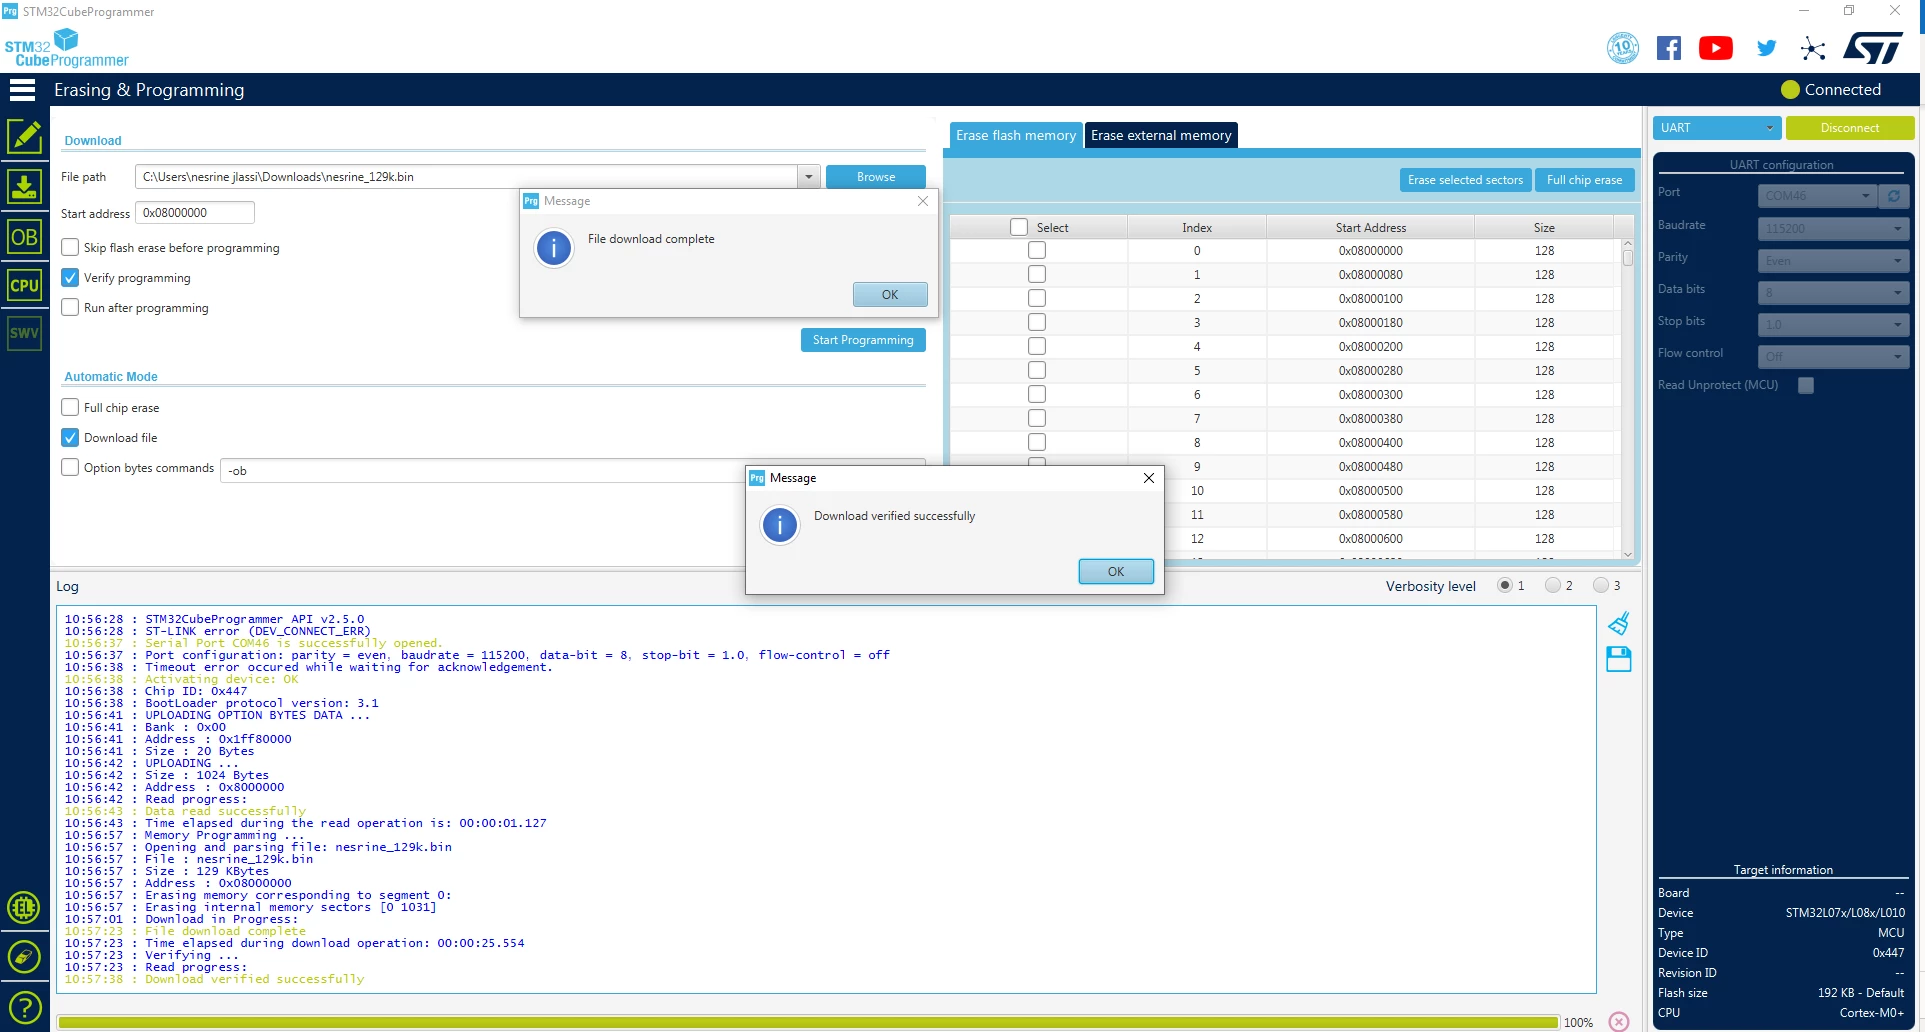Open Erasing & Programming download icon

click(24, 186)
